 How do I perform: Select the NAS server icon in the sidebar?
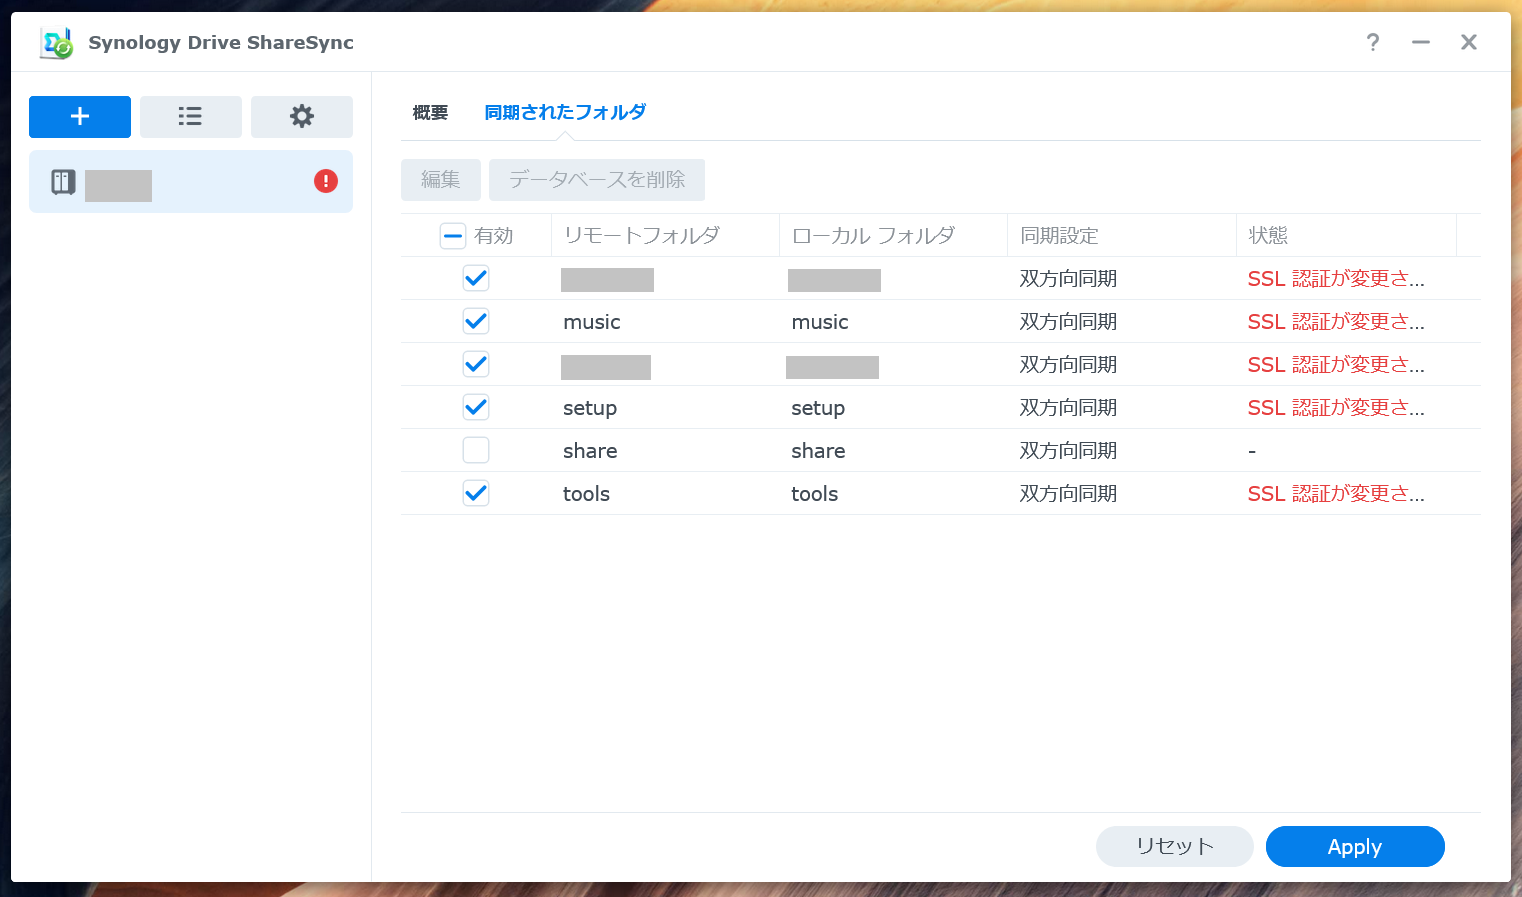(61, 181)
